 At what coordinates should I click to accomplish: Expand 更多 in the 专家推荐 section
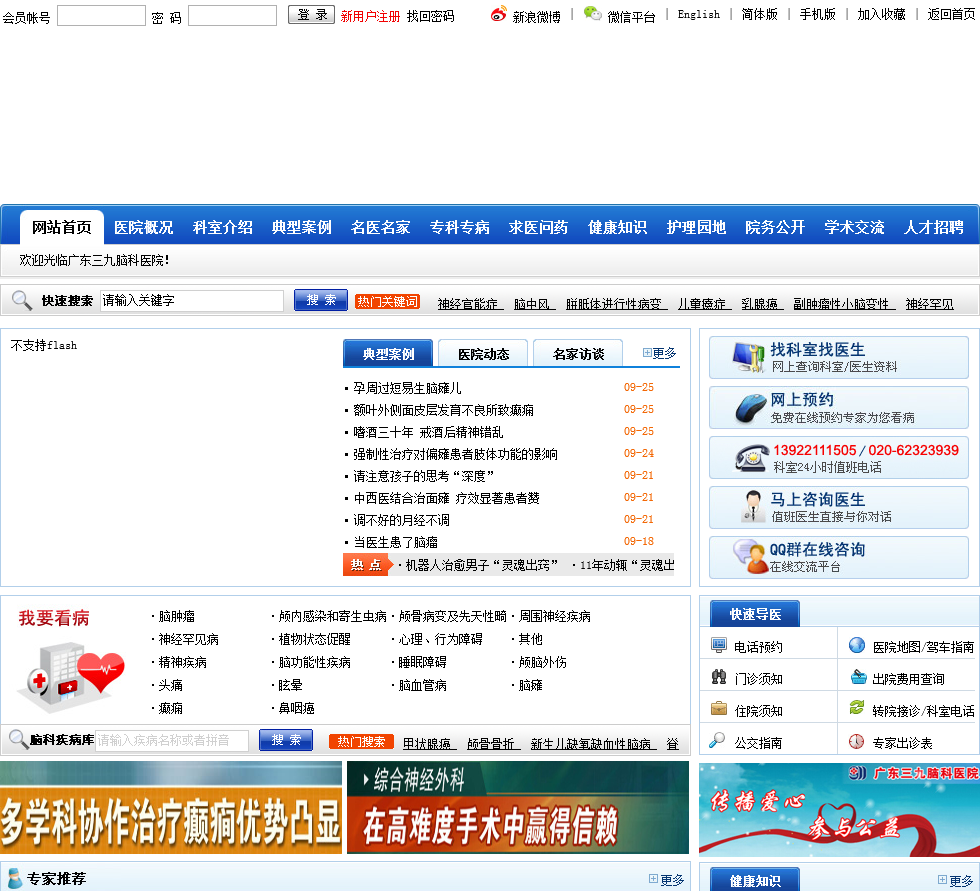(666, 879)
